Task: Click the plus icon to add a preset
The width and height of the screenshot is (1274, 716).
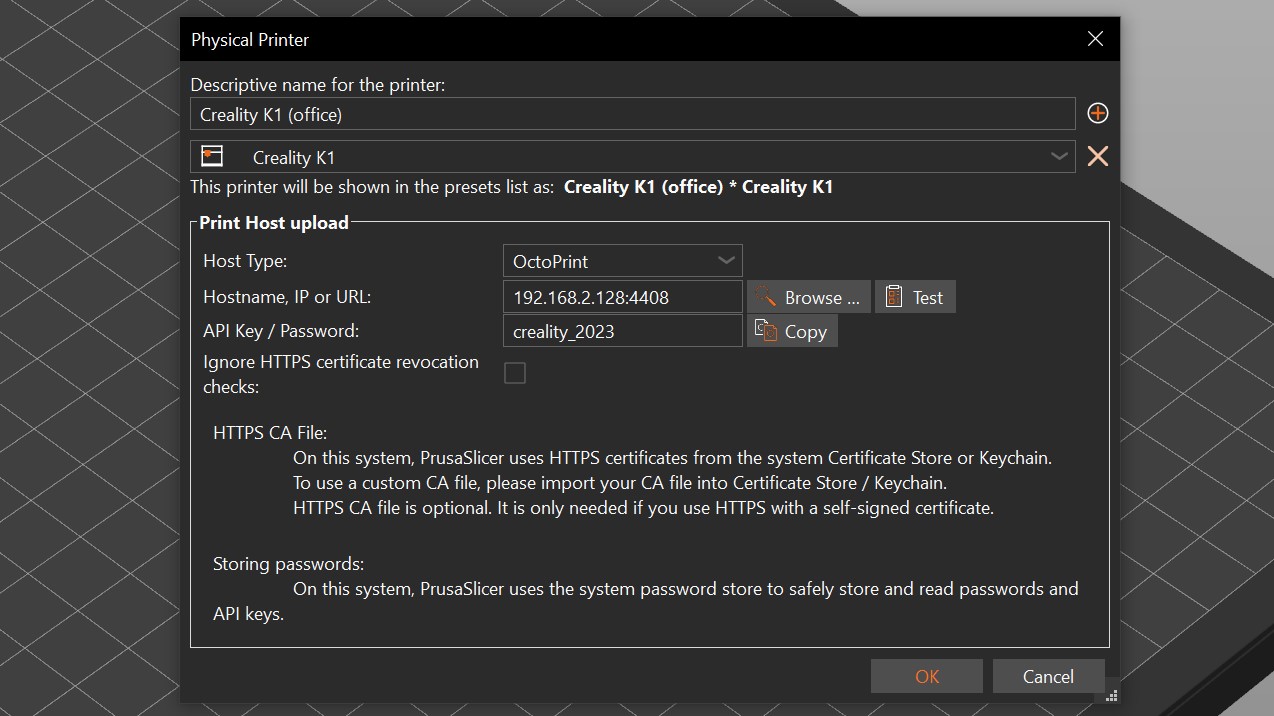Action: [x=1097, y=114]
